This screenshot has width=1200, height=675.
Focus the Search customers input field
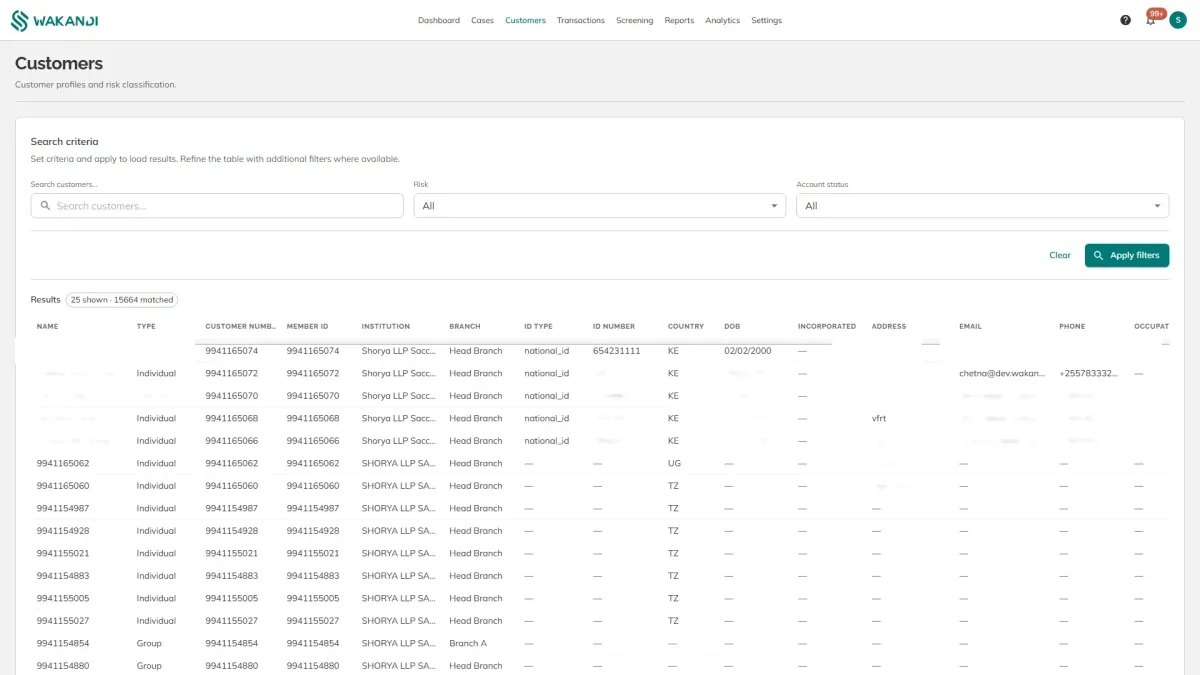(x=217, y=206)
